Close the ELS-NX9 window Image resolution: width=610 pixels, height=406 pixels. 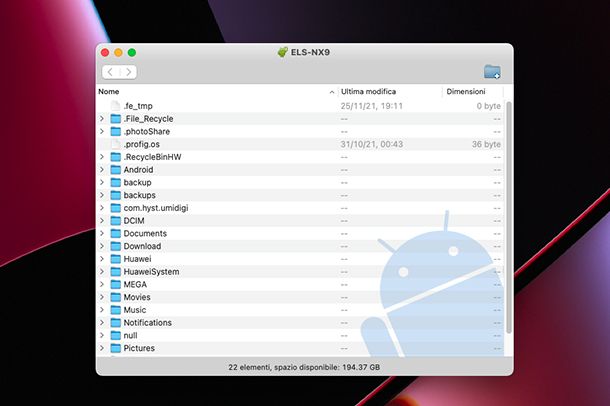pos(105,52)
